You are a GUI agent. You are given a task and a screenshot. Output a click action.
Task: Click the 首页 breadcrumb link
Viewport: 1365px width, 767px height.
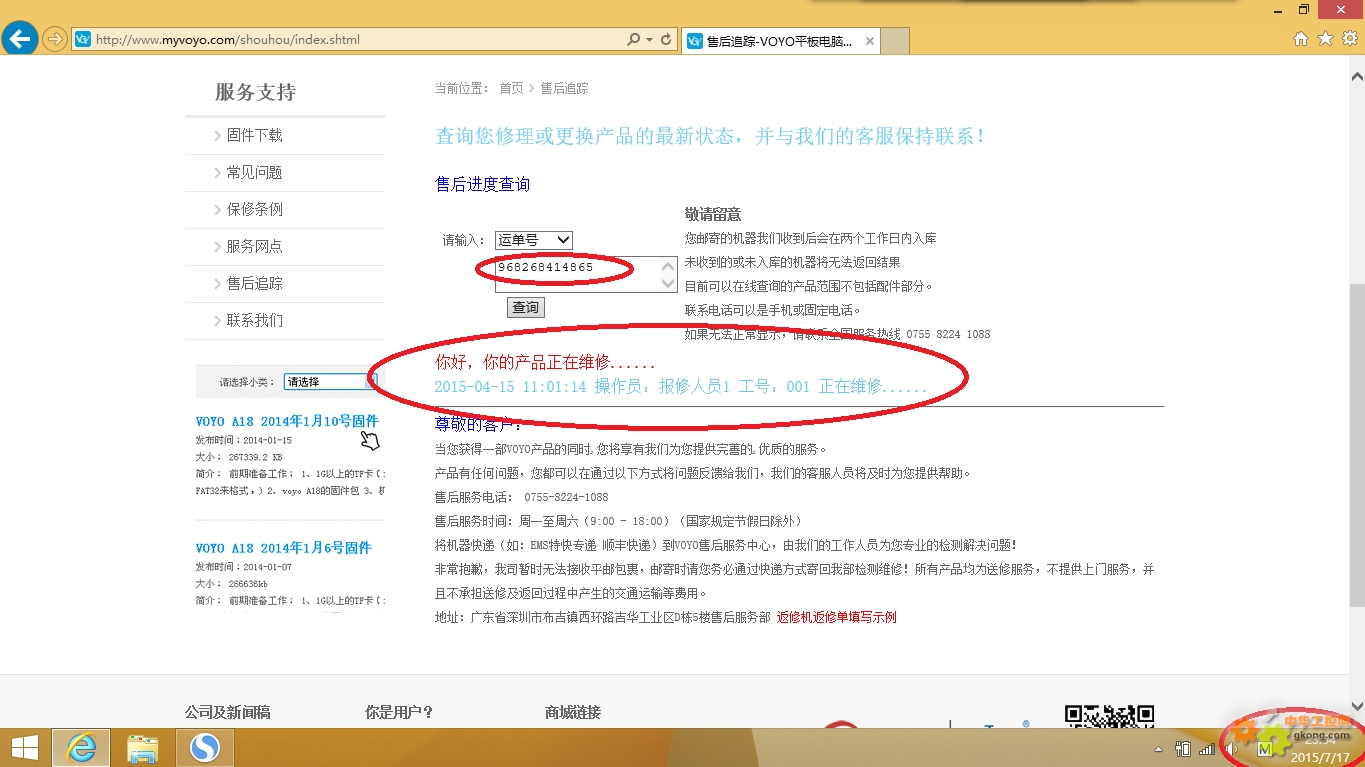(511, 88)
